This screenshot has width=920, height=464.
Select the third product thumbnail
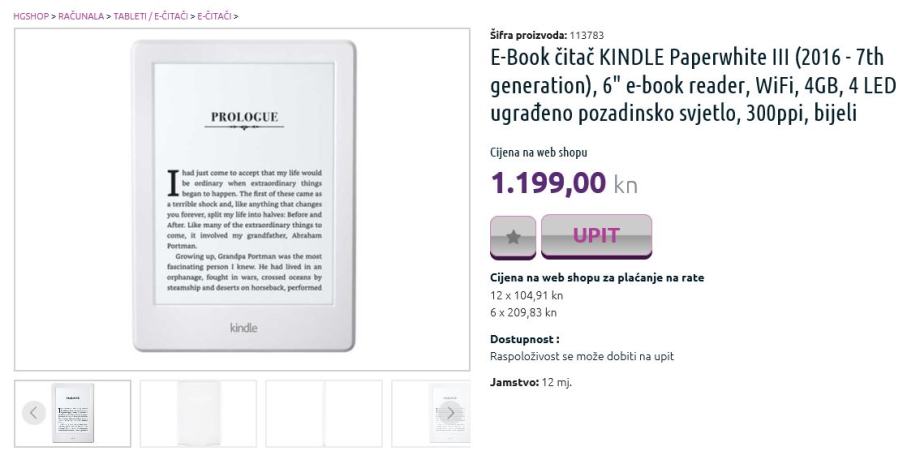coord(324,414)
